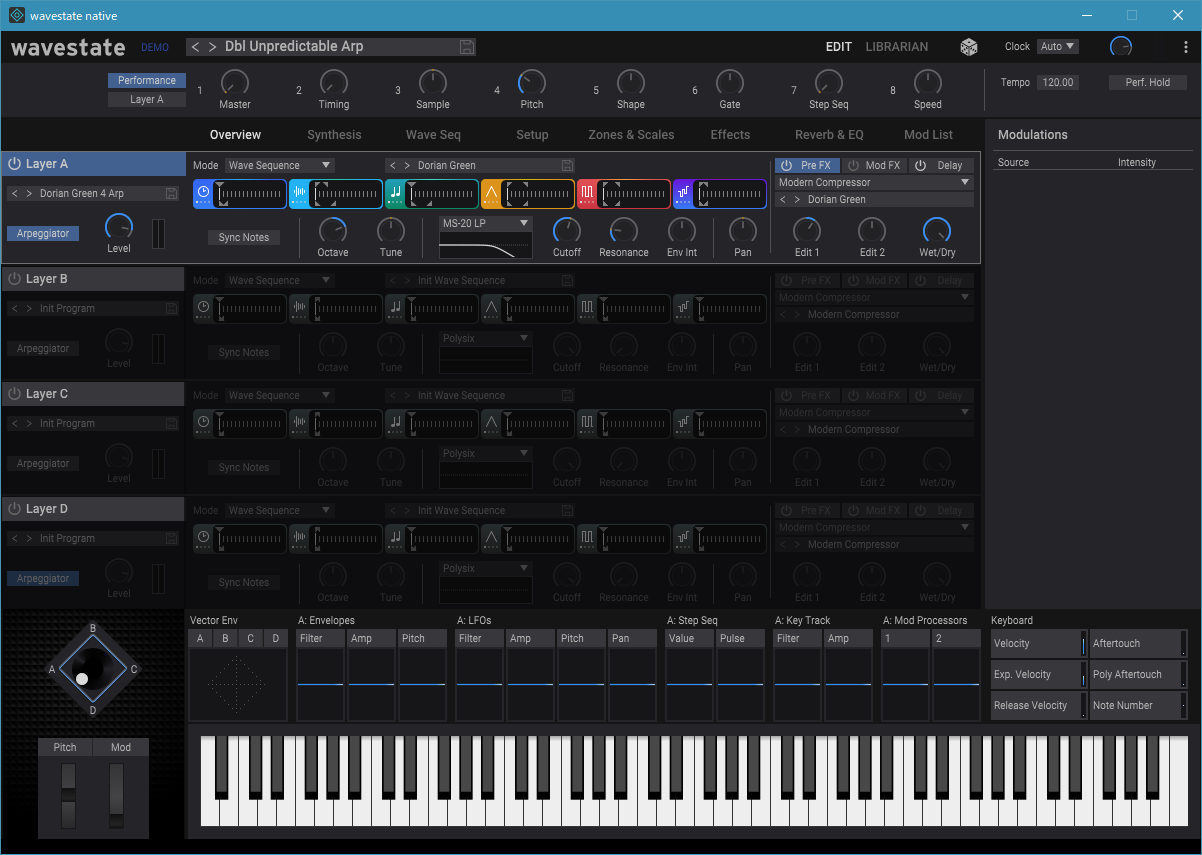
Task: Click Layer B Timing lane clock icon
Action: [204, 309]
